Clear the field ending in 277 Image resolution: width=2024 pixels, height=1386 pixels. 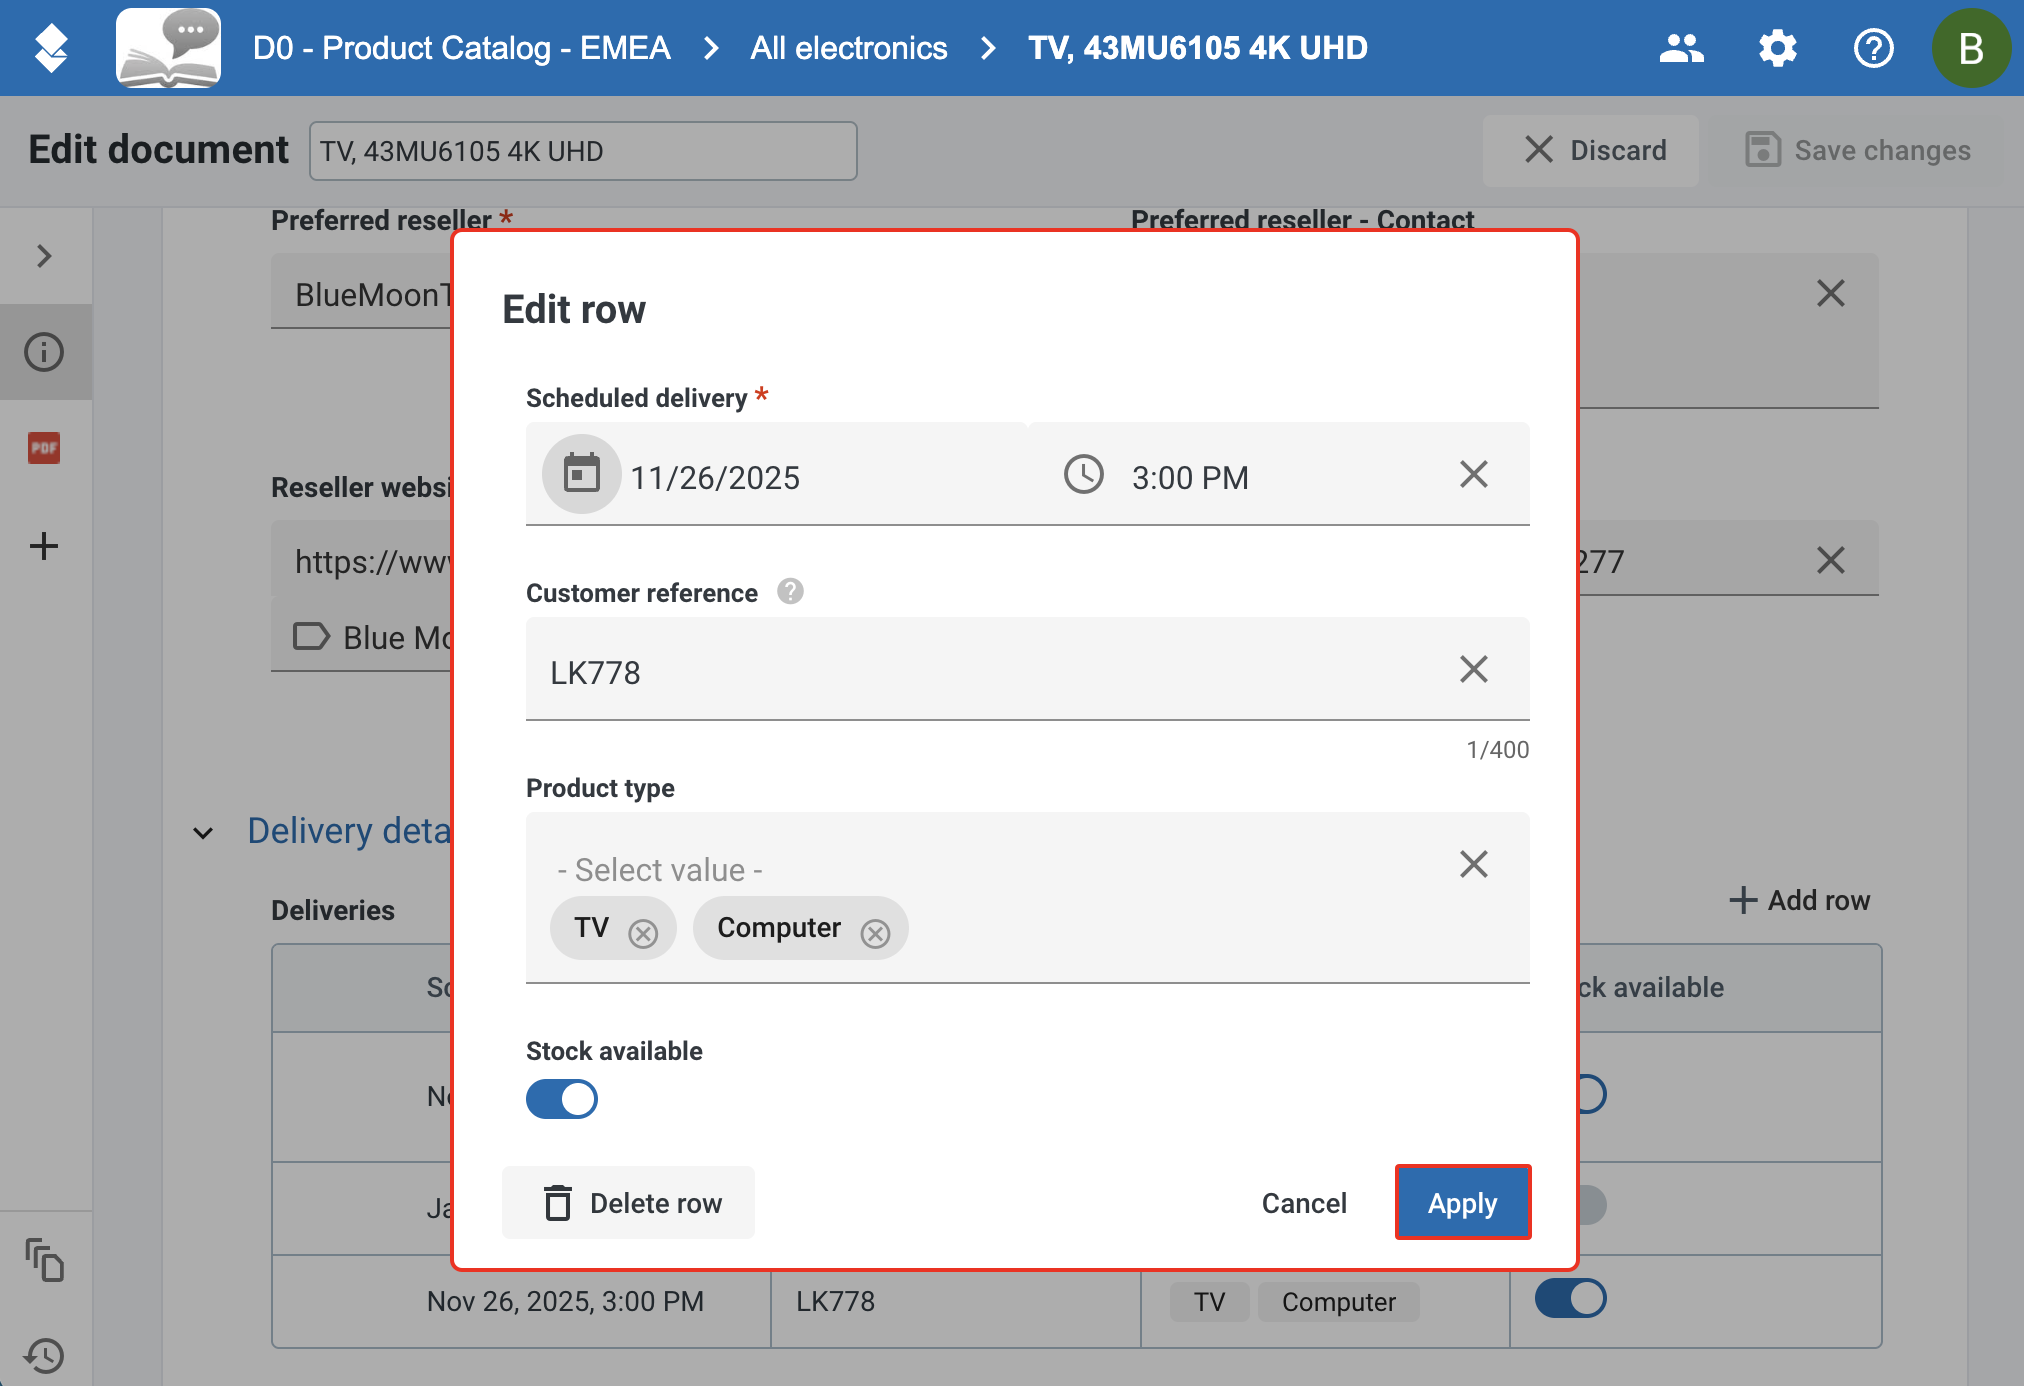coord(1830,560)
